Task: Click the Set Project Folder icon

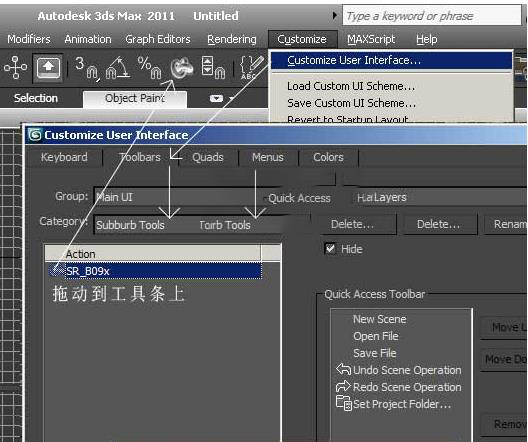Action: click(x=344, y=403)
